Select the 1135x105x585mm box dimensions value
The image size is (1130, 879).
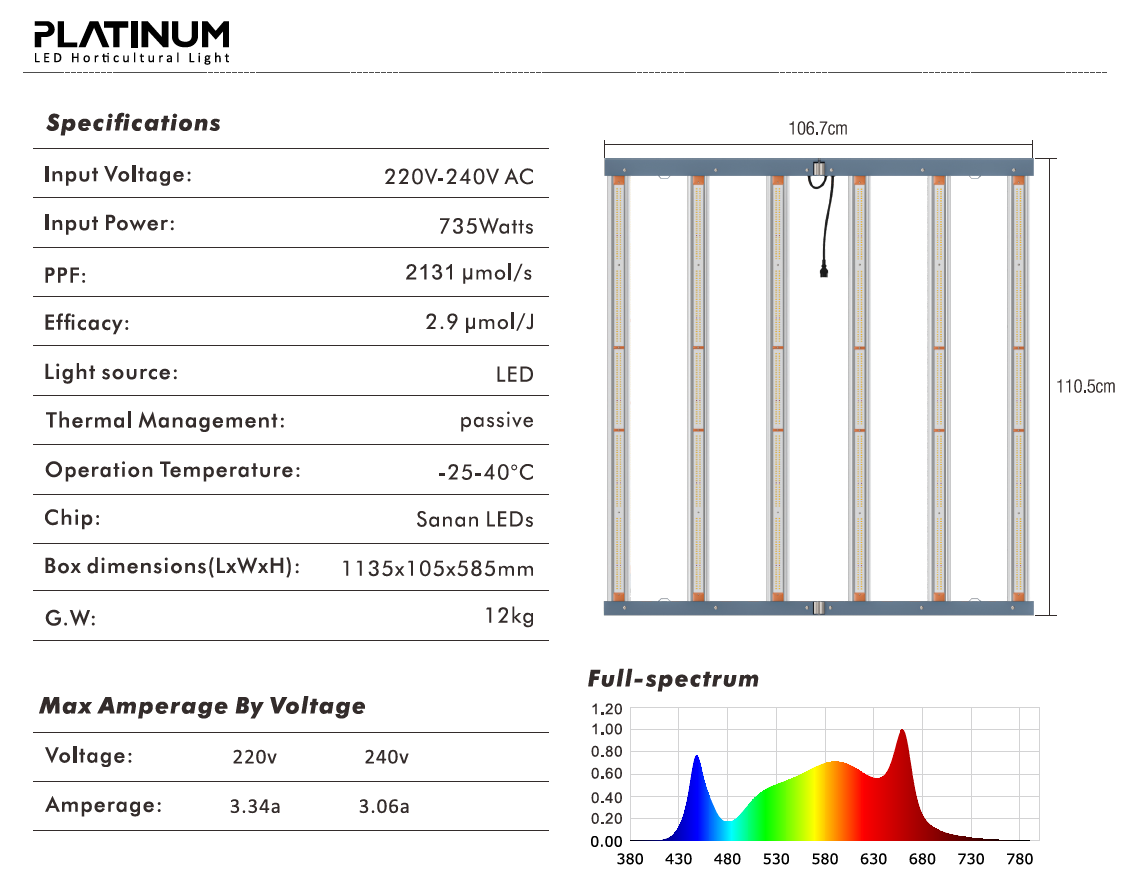click(x=437, y=569)
